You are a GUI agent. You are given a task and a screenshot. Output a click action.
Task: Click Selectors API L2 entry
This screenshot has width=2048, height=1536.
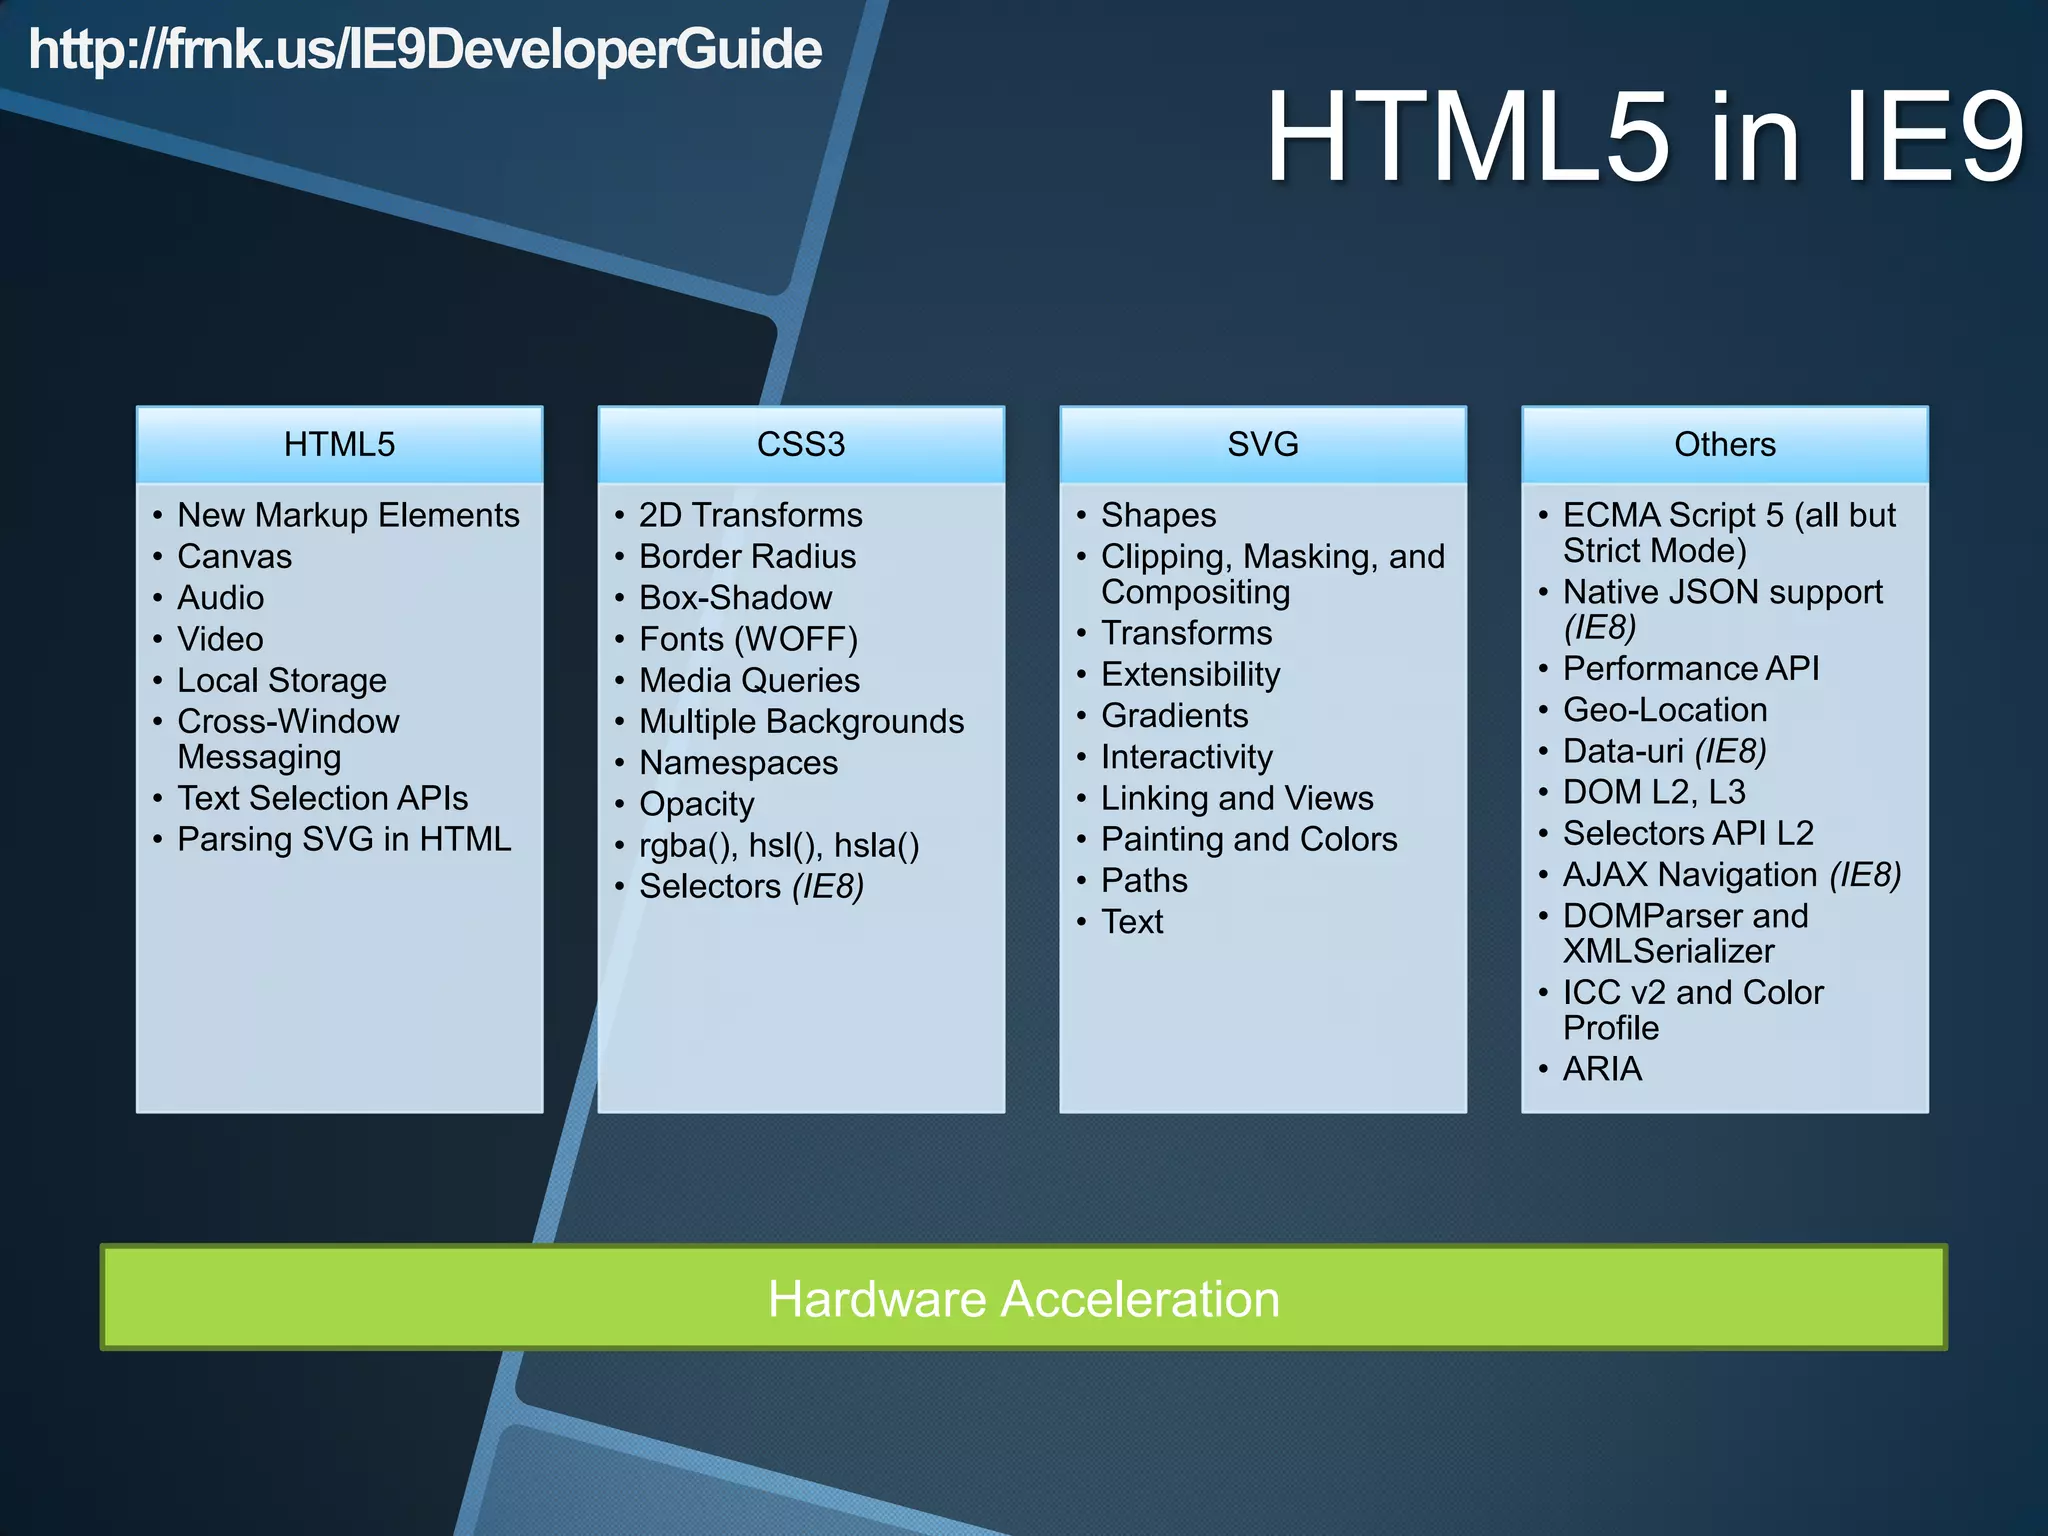[x=1688, y=833]
